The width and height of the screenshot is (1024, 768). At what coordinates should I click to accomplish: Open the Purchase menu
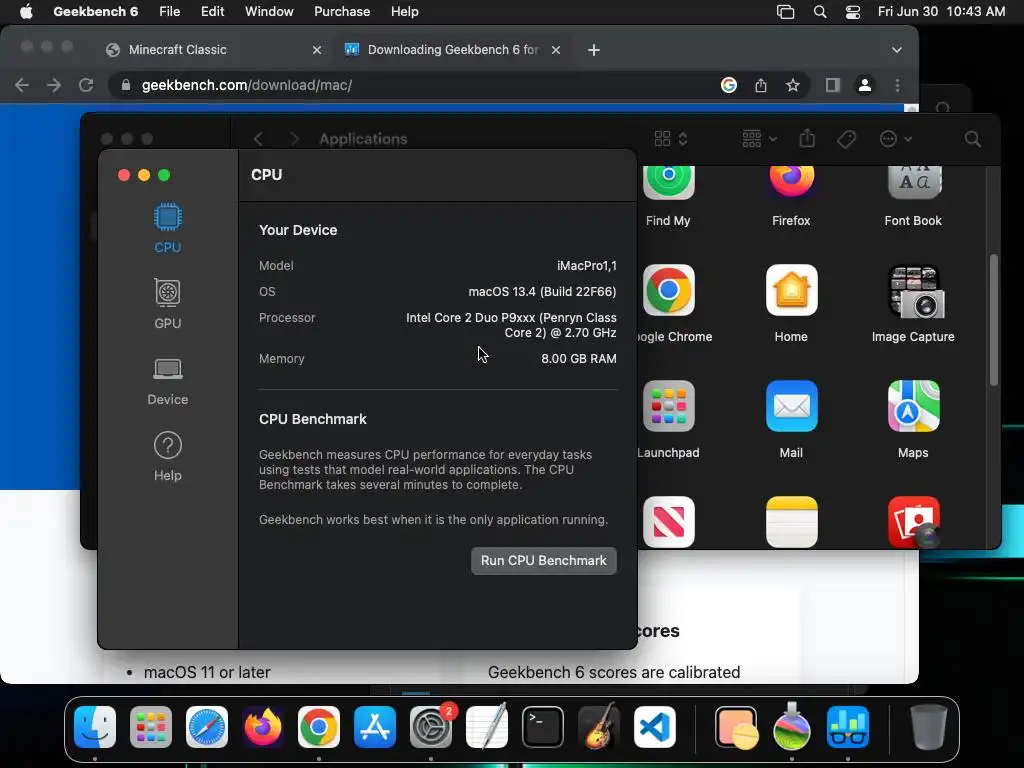pos(342,12)
